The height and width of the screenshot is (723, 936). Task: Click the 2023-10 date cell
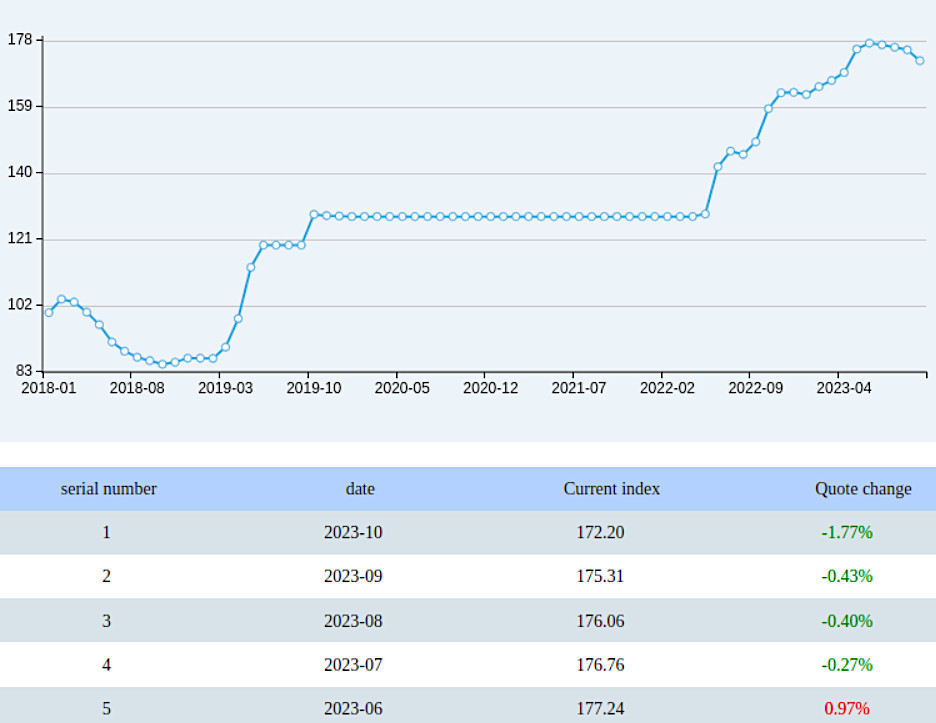[353, 533]
